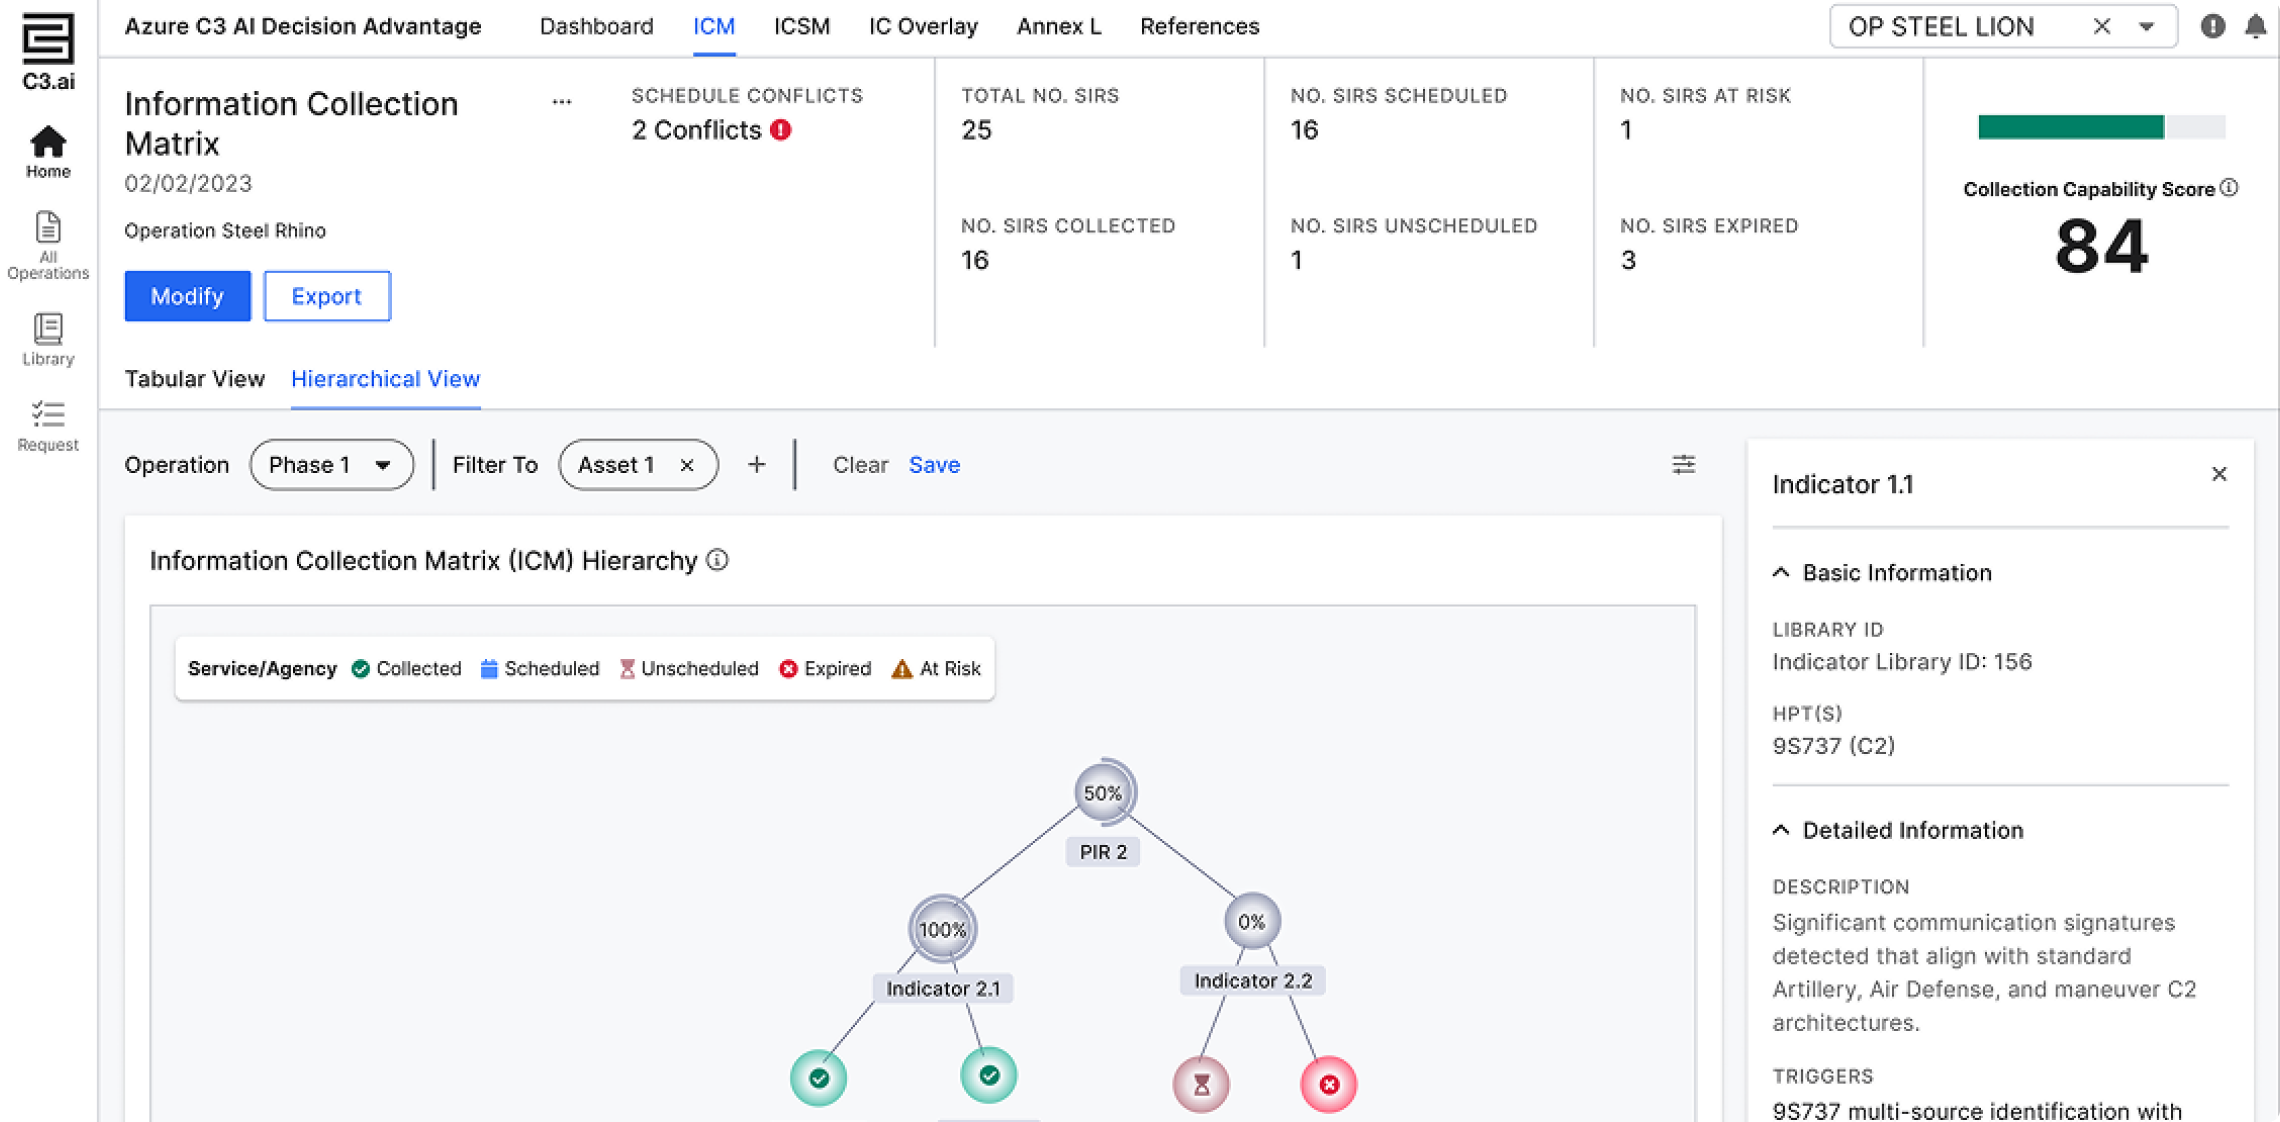Screen dimensions: 2280x1122
Task: Click the info icon by Collection Capability Score
Action: click(2229, 188)
